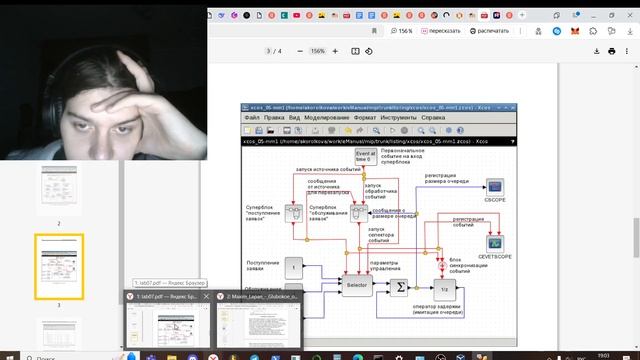Open a new browser tab with plus
This screenshot has width=640, height=360.
point(522,15)
